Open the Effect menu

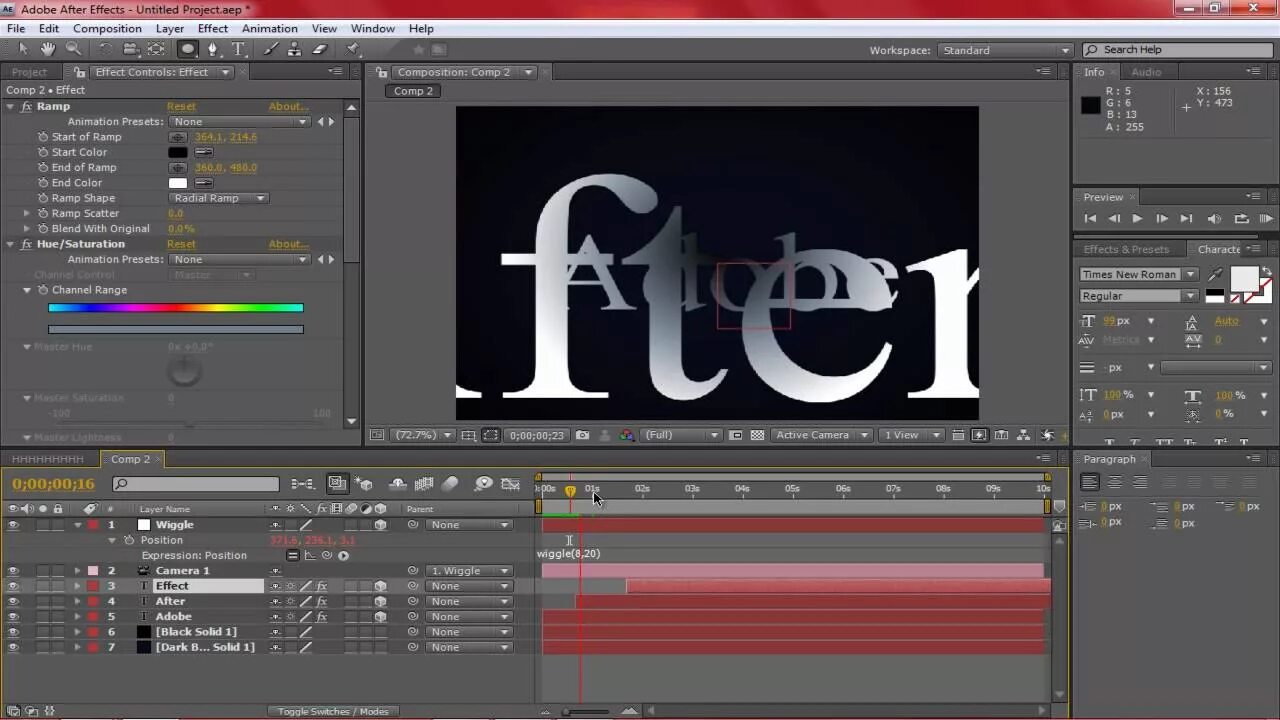212,29
